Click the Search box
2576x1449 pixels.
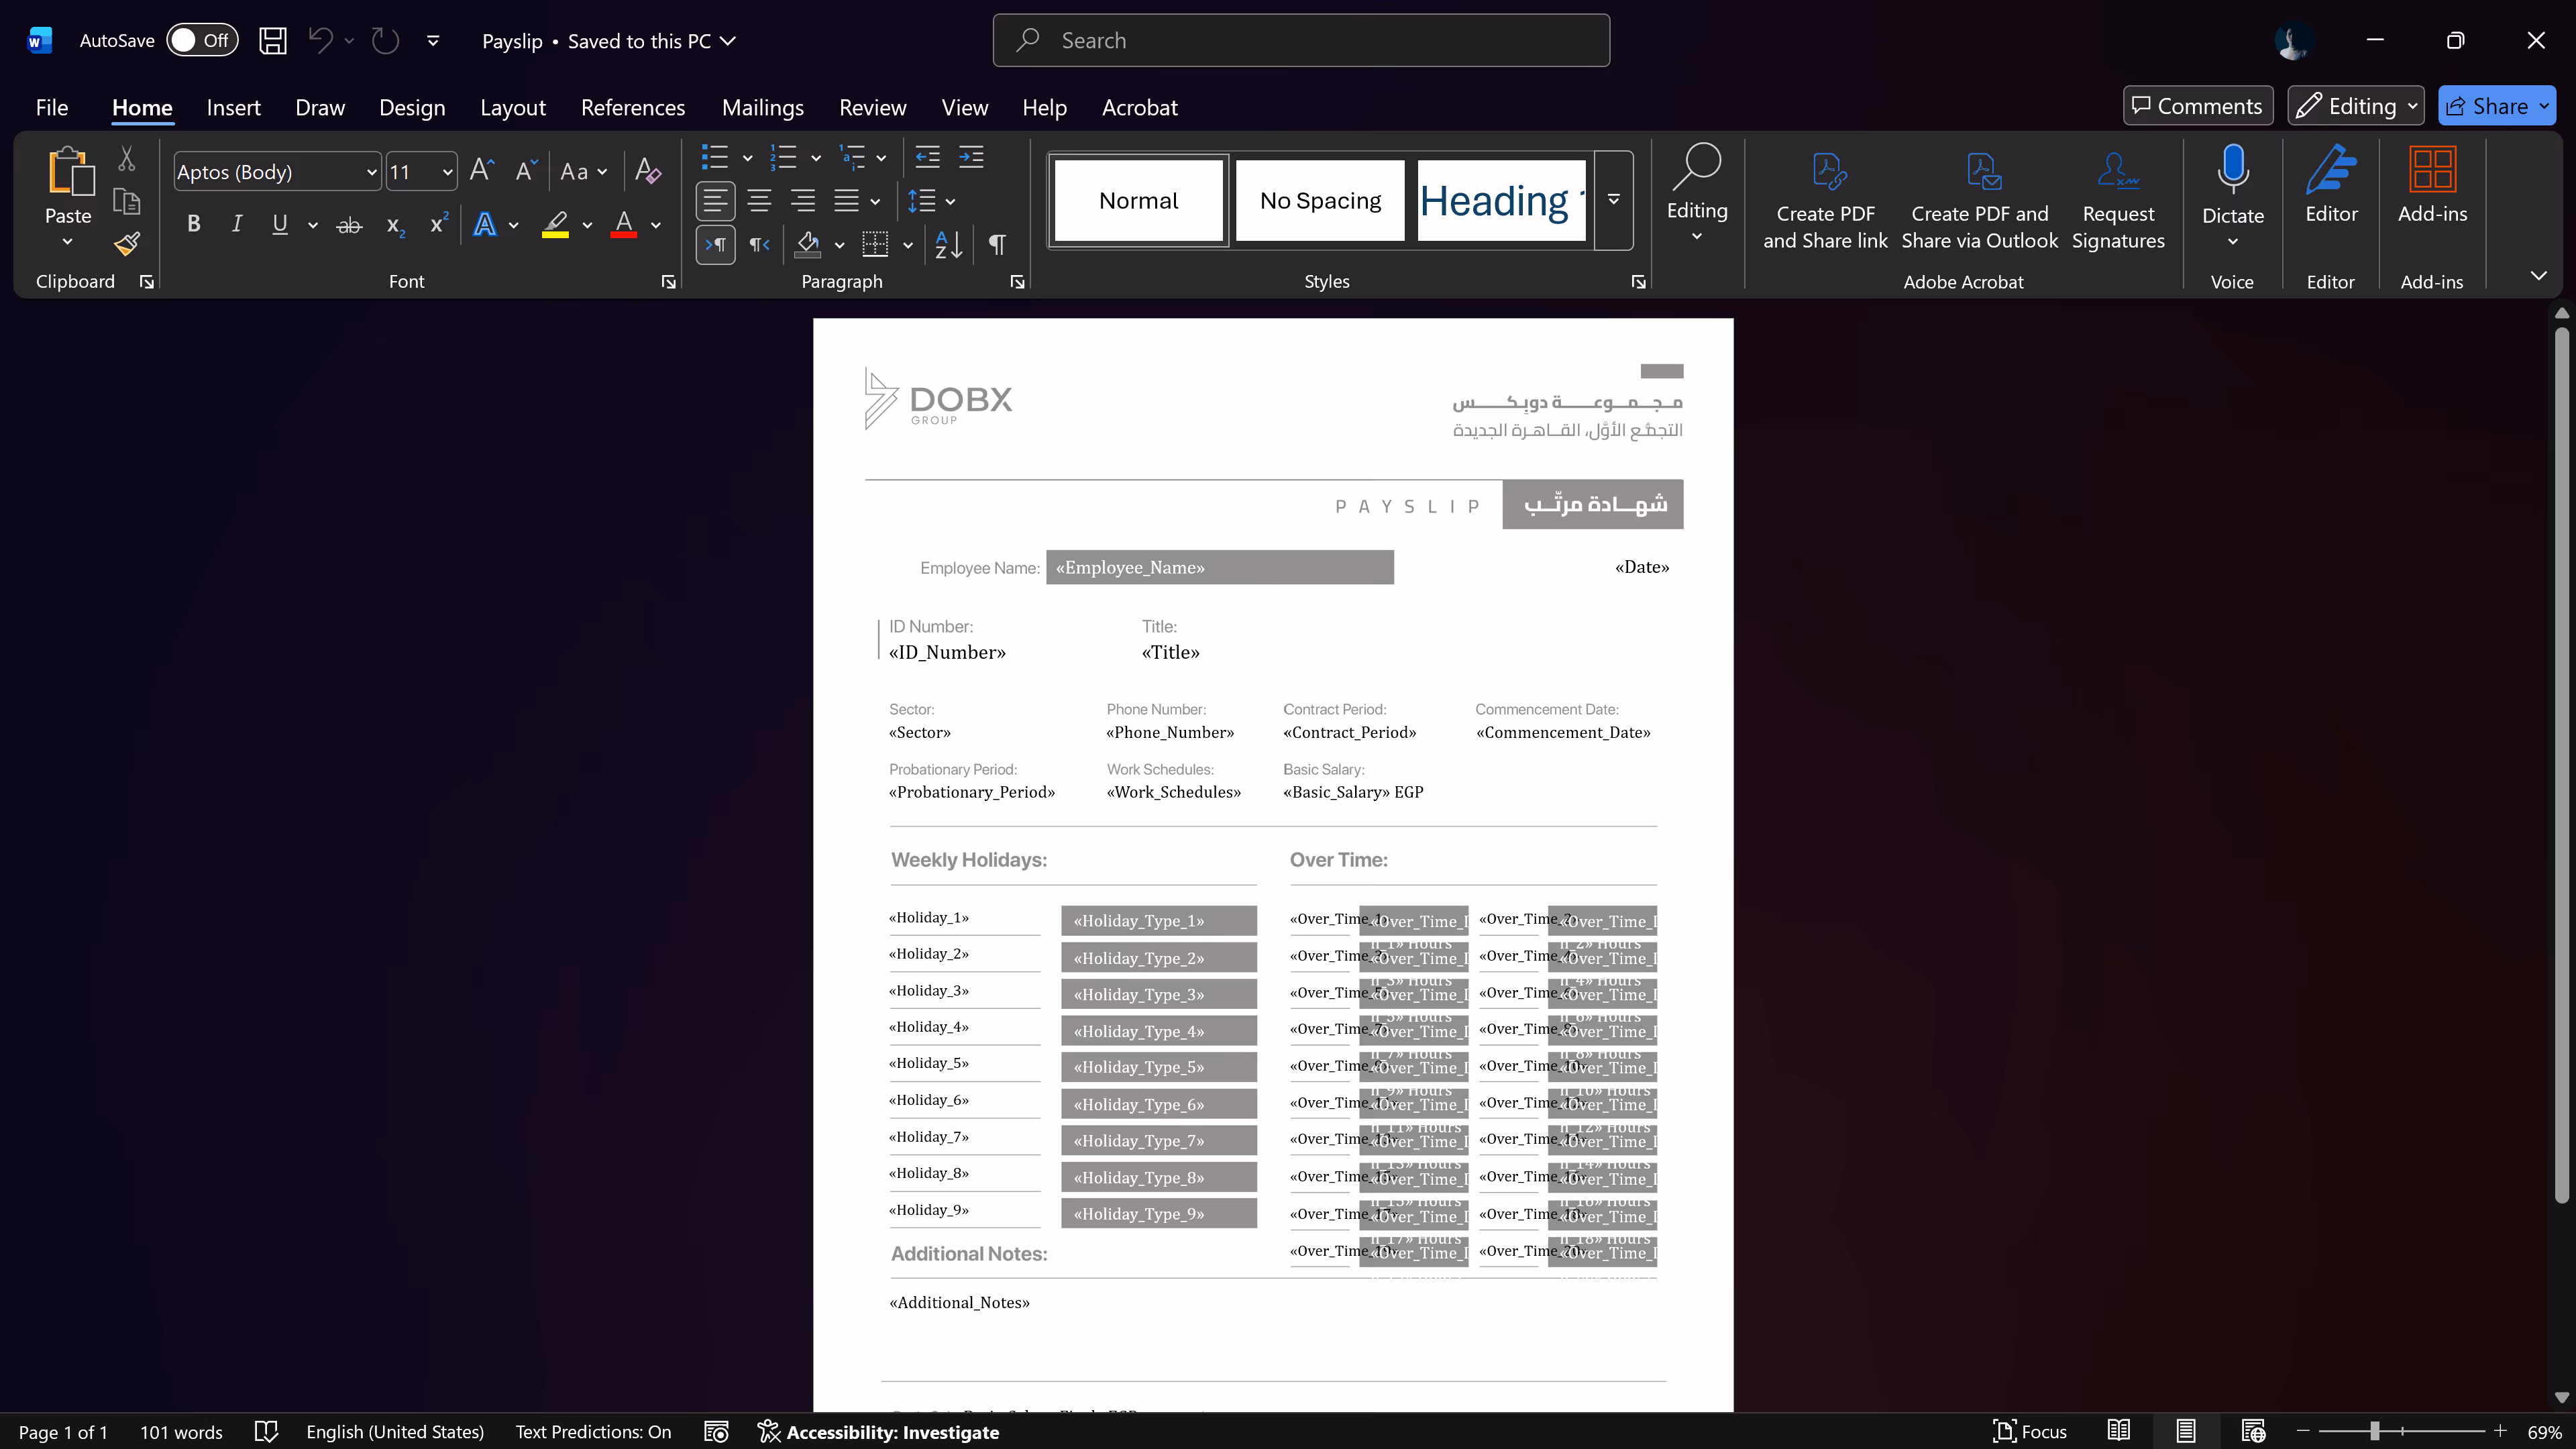(x=1300, y=40)
